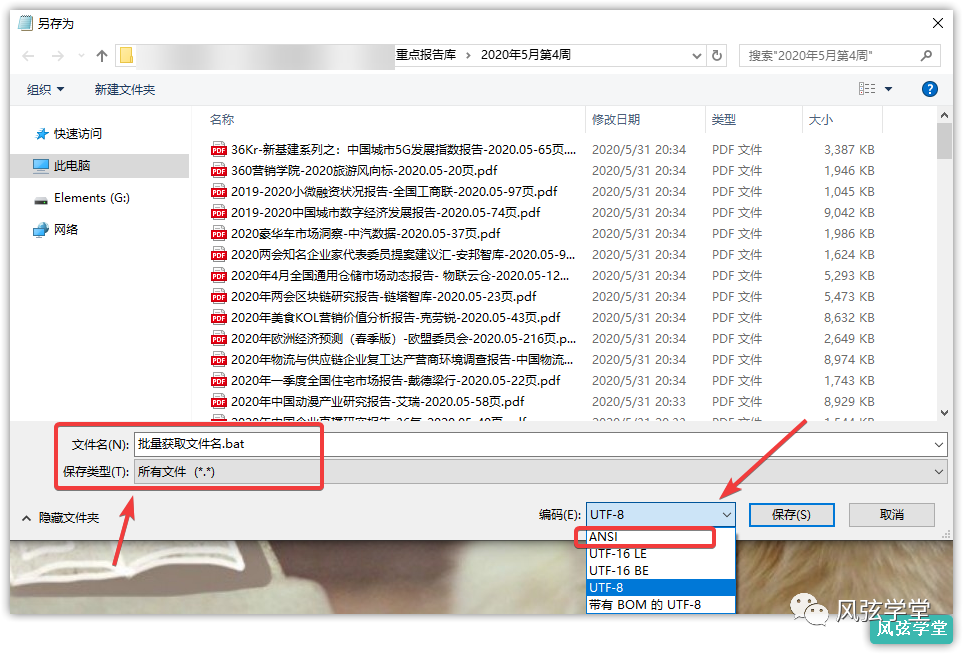Click PDF icon of 360营销学院 file
963x654 pixels.
coord(219,170)
